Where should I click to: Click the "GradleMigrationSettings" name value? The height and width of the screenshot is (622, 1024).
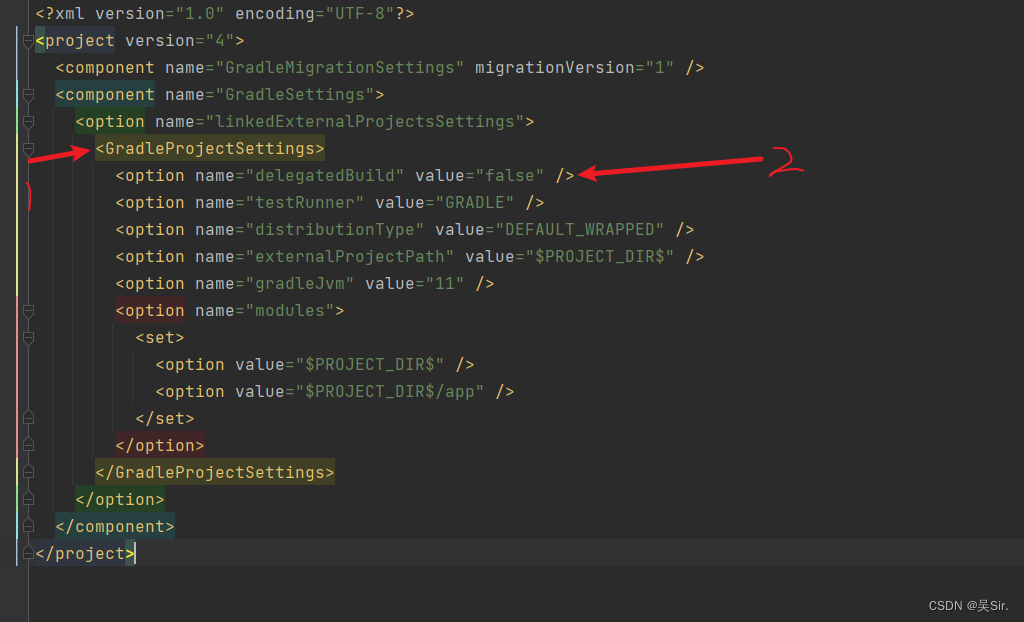point(340,68)
